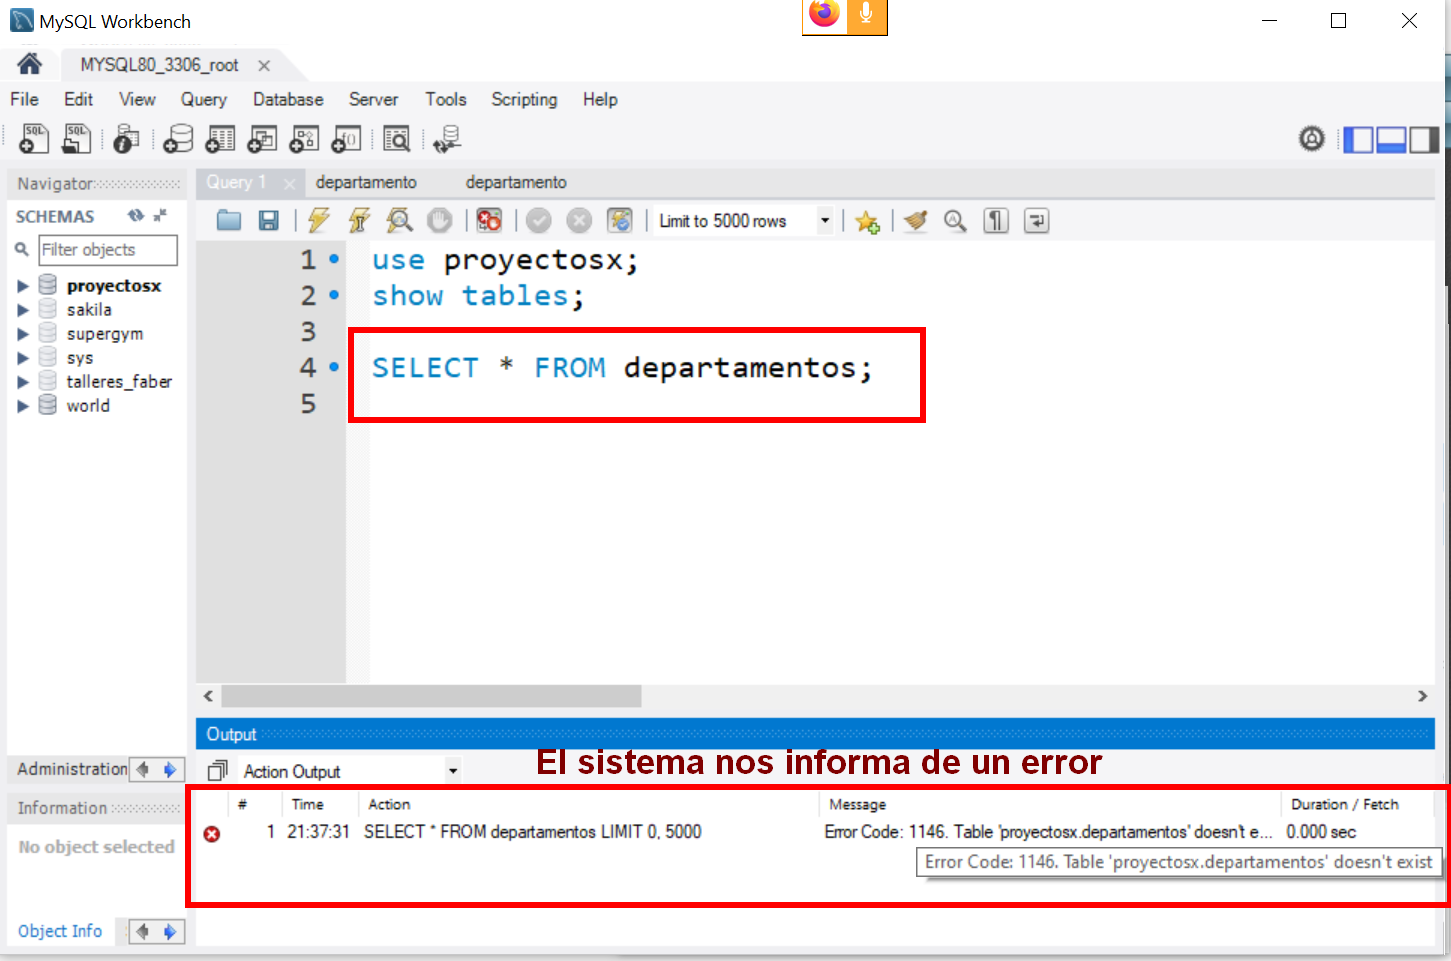This screenshot has height=961, width=1451.
Task: Switch to the Administration tab
Action: (x=72, y=769)
